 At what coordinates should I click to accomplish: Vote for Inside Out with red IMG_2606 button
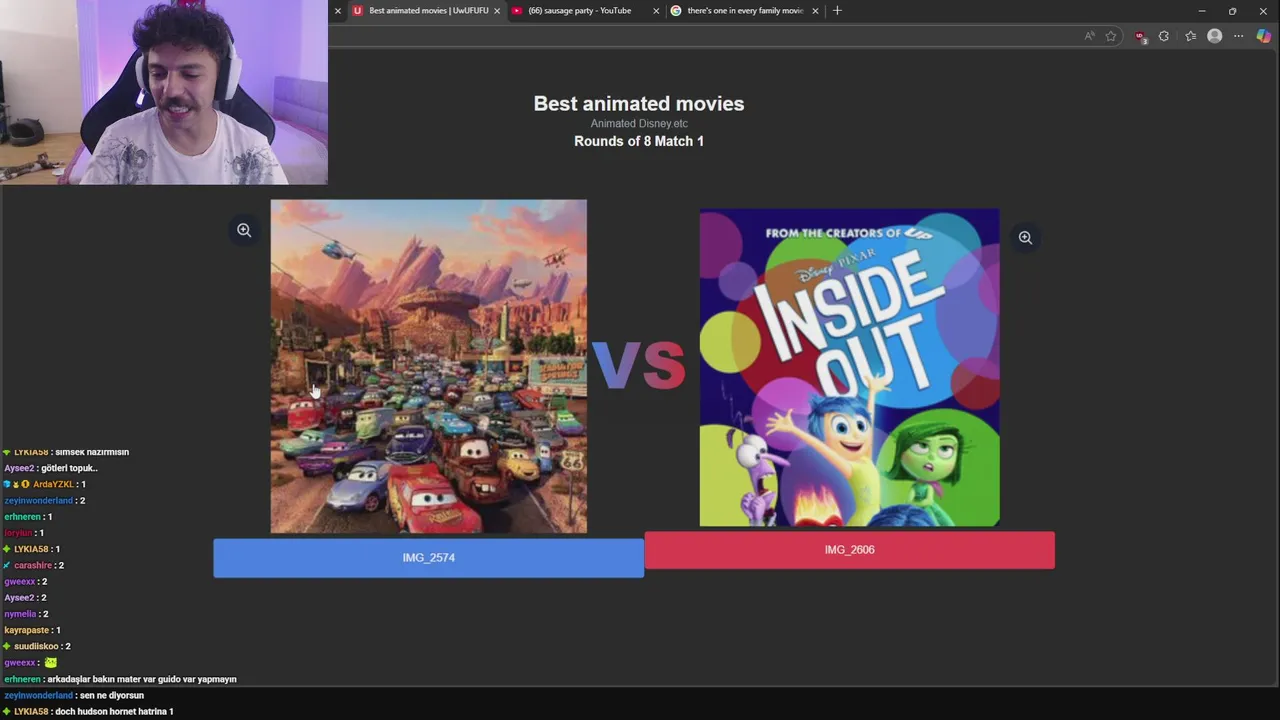pyautogui.click(x=849, y=550)
